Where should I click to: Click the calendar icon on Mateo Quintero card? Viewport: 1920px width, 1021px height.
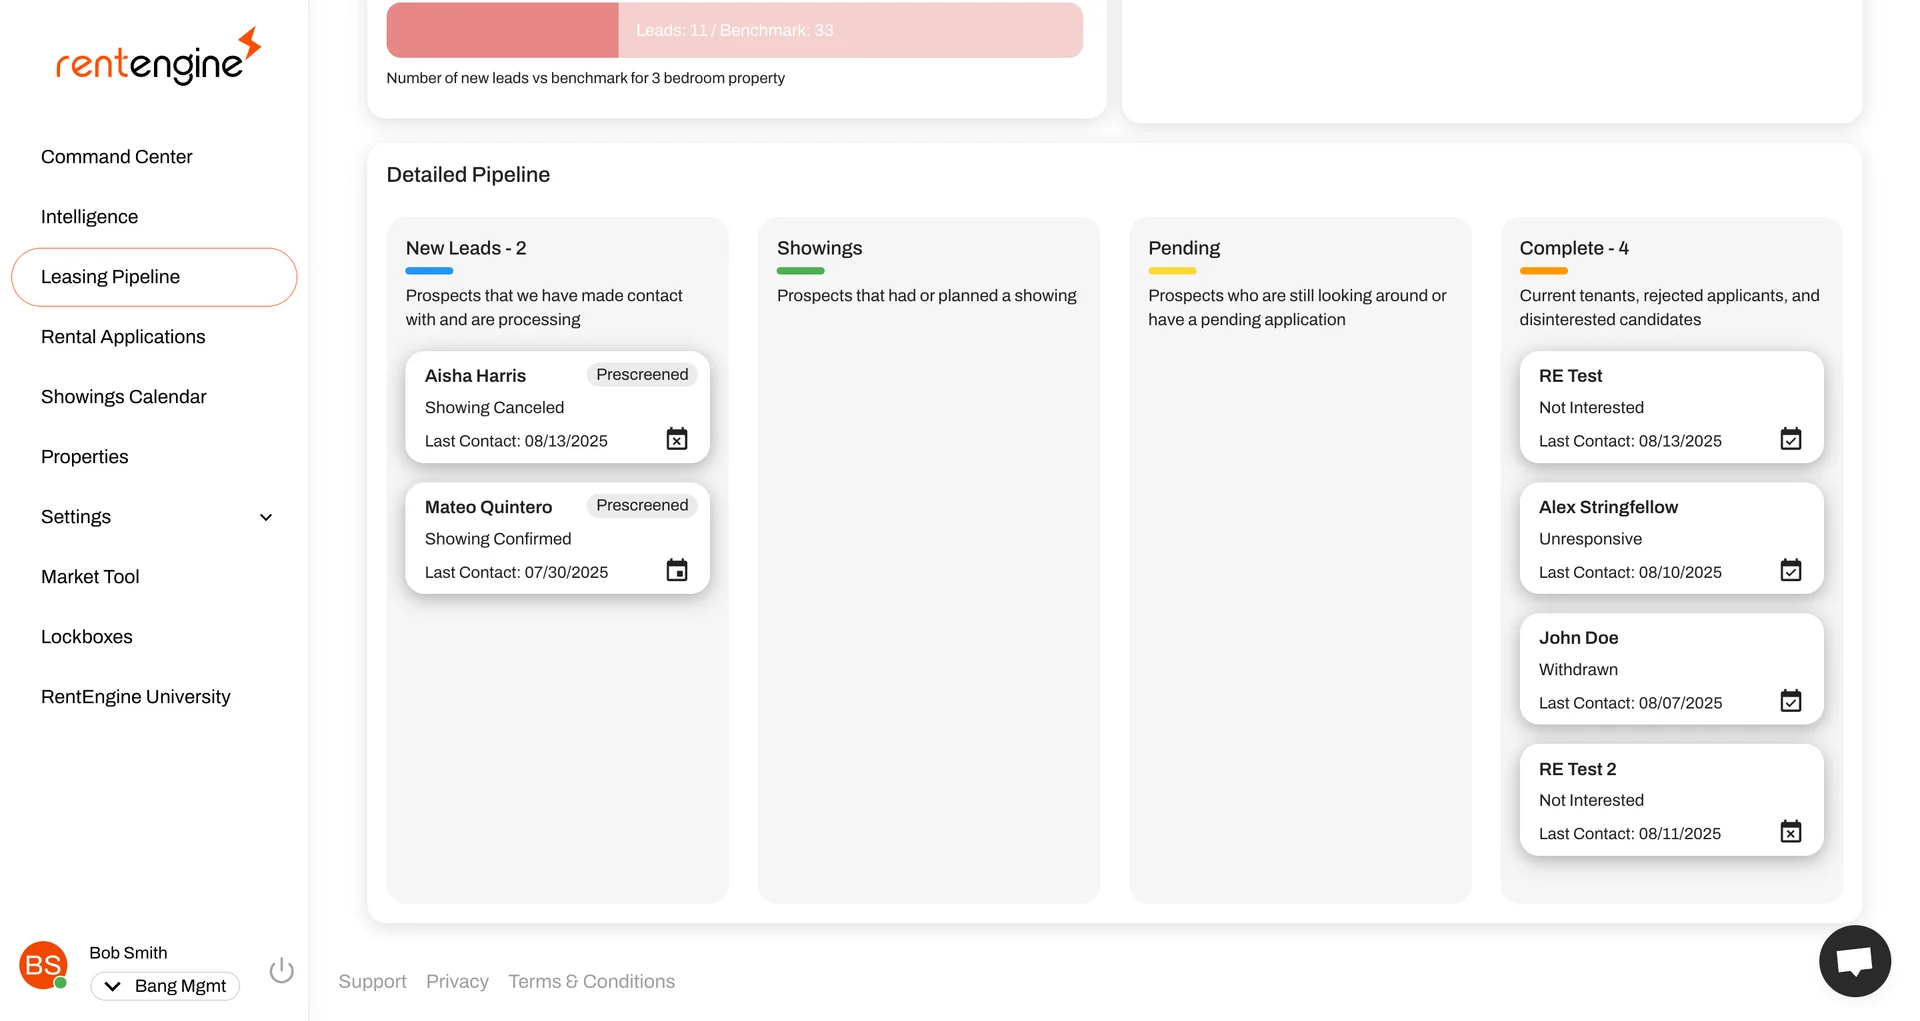[677, 570]
